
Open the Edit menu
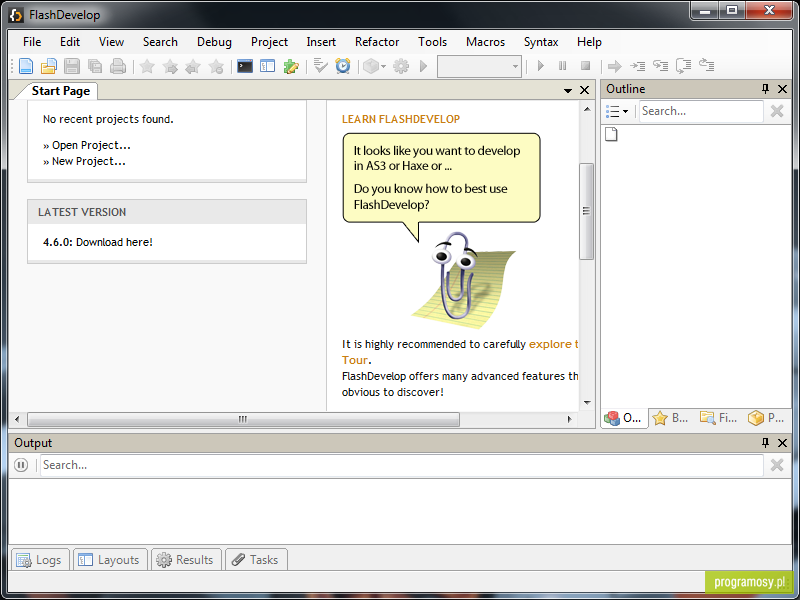coord(70,42)
